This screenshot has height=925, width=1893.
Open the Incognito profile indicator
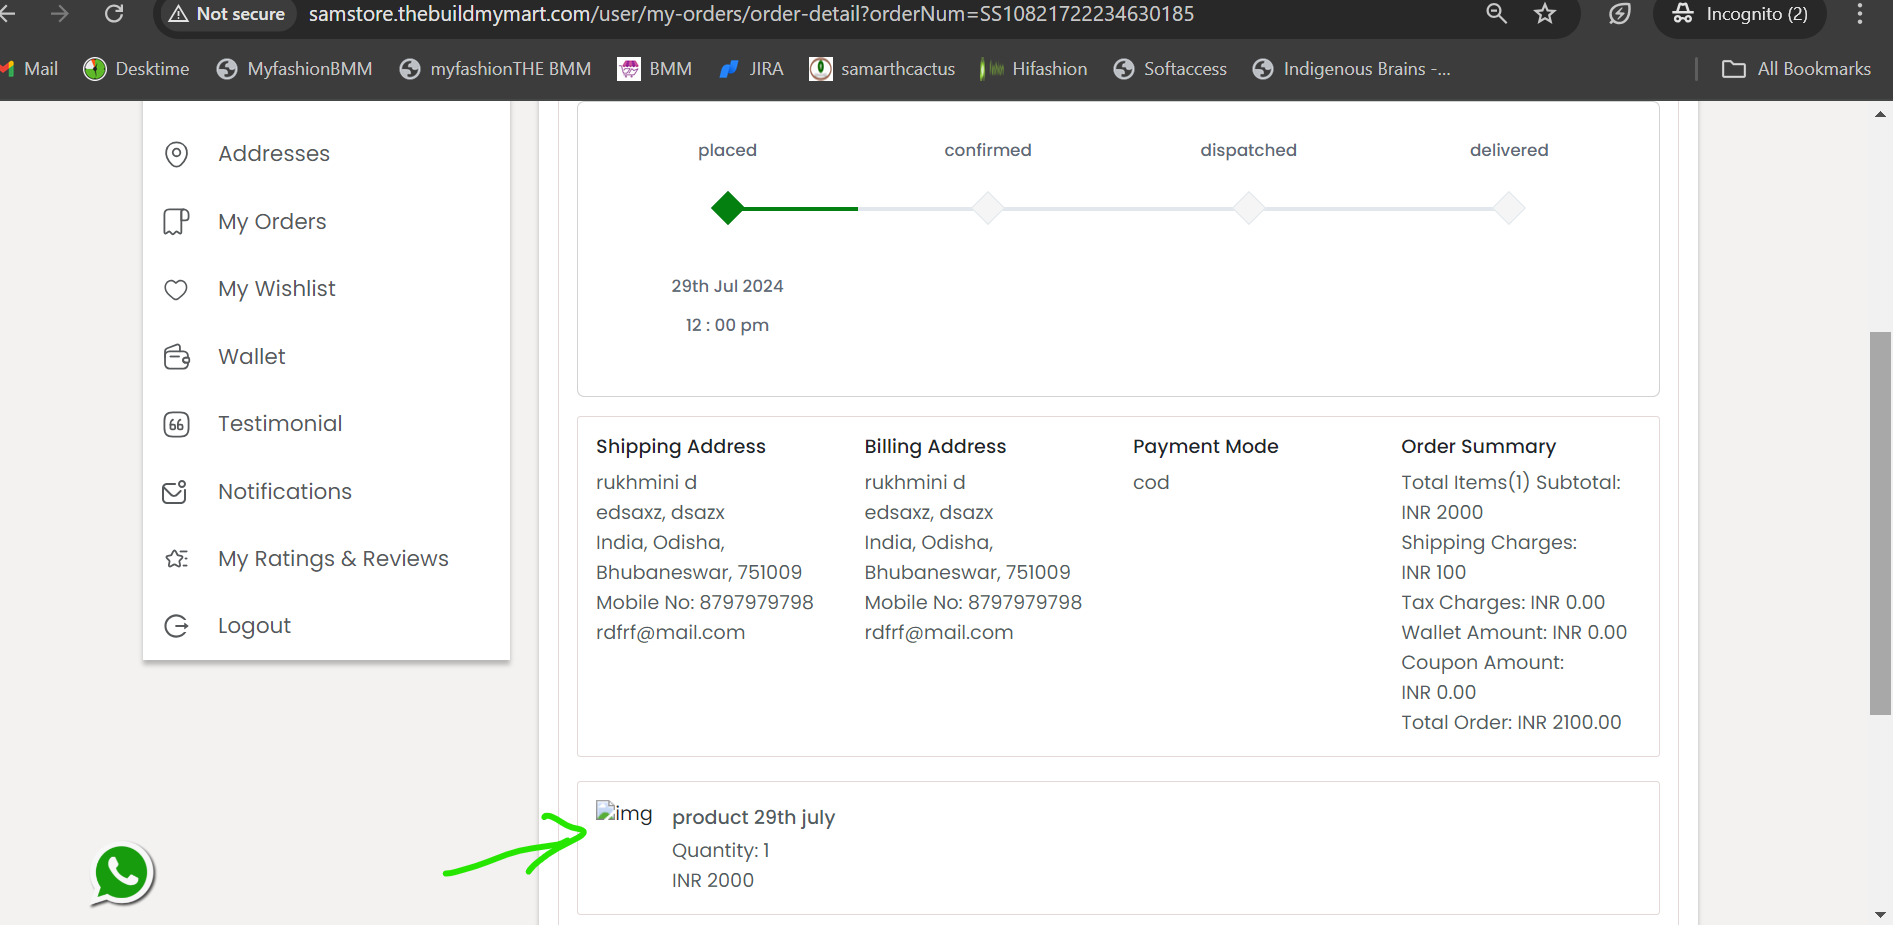(1740, 14)
